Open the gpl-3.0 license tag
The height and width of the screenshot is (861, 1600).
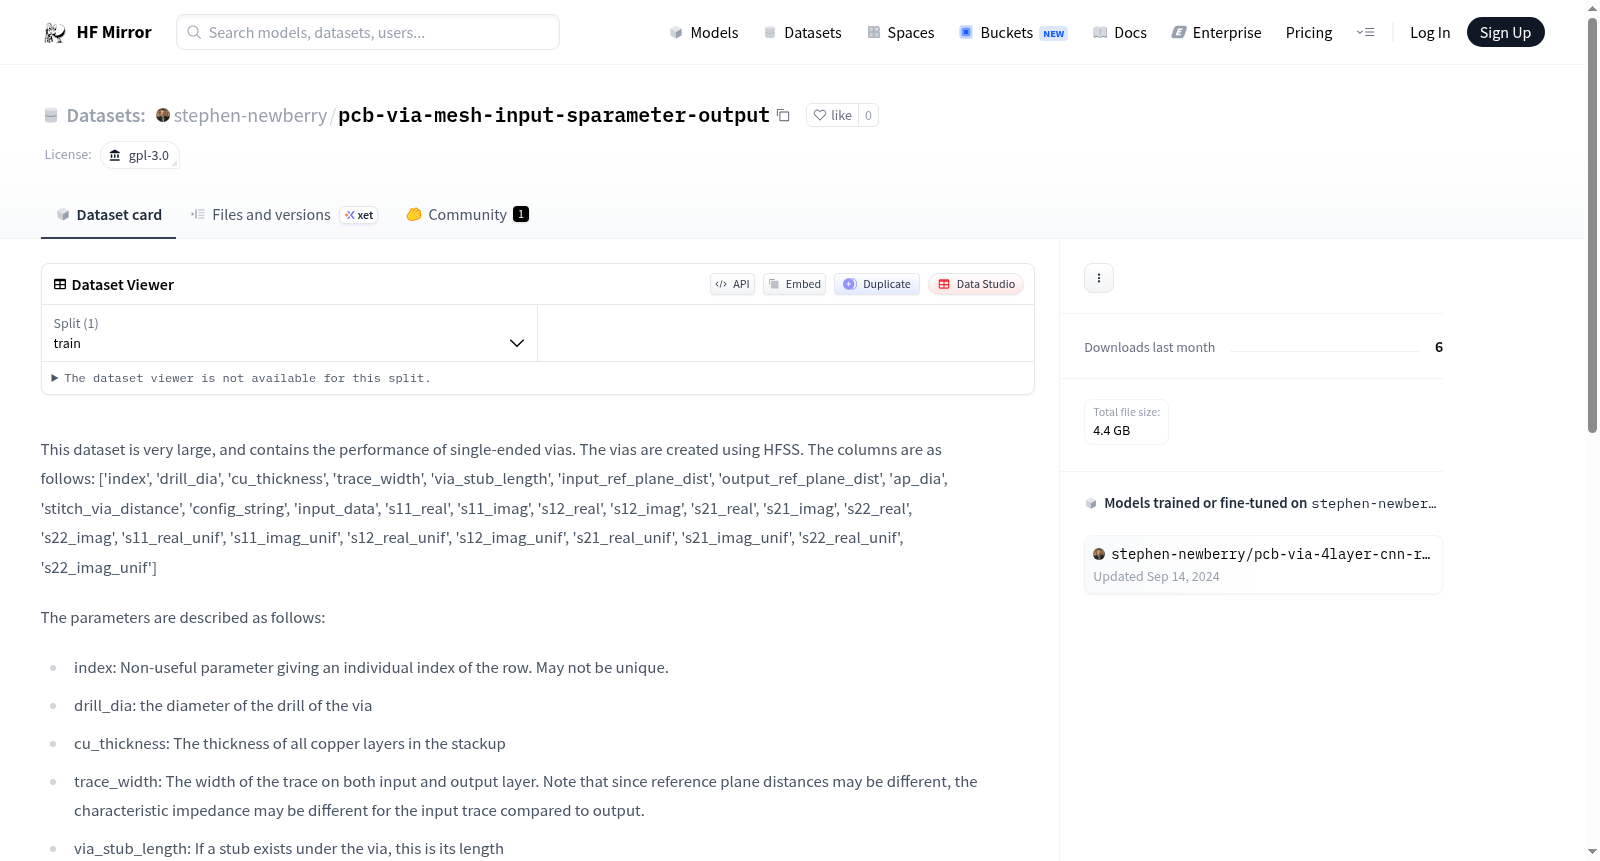[x=140, y=155]
